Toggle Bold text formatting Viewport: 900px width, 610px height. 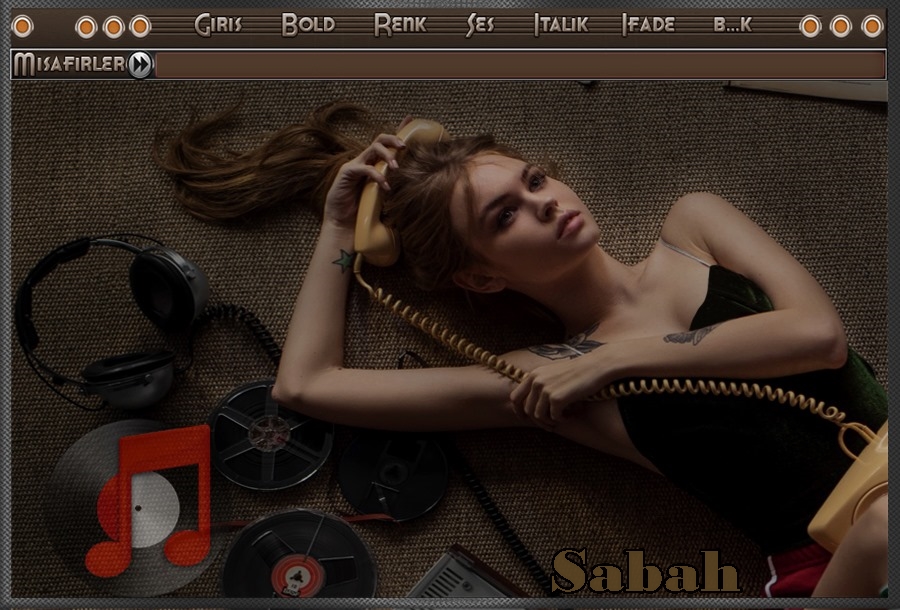pos(308,25)
